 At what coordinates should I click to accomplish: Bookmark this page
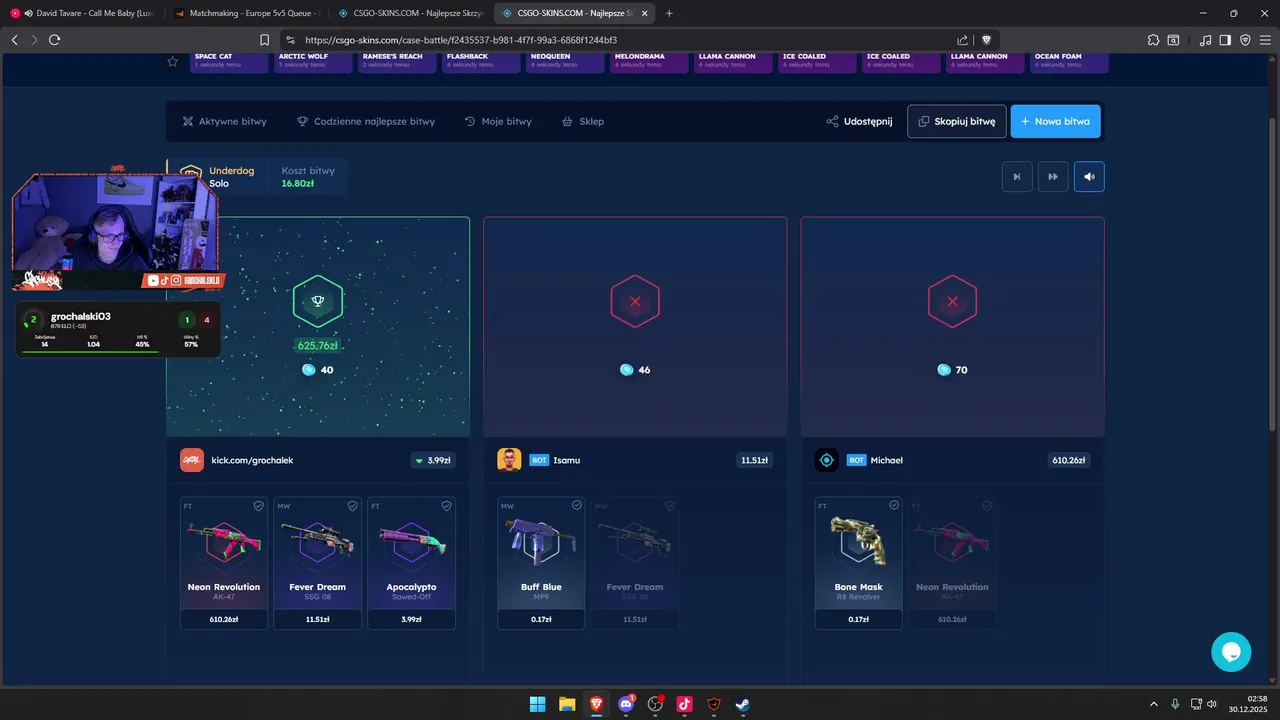264,39
